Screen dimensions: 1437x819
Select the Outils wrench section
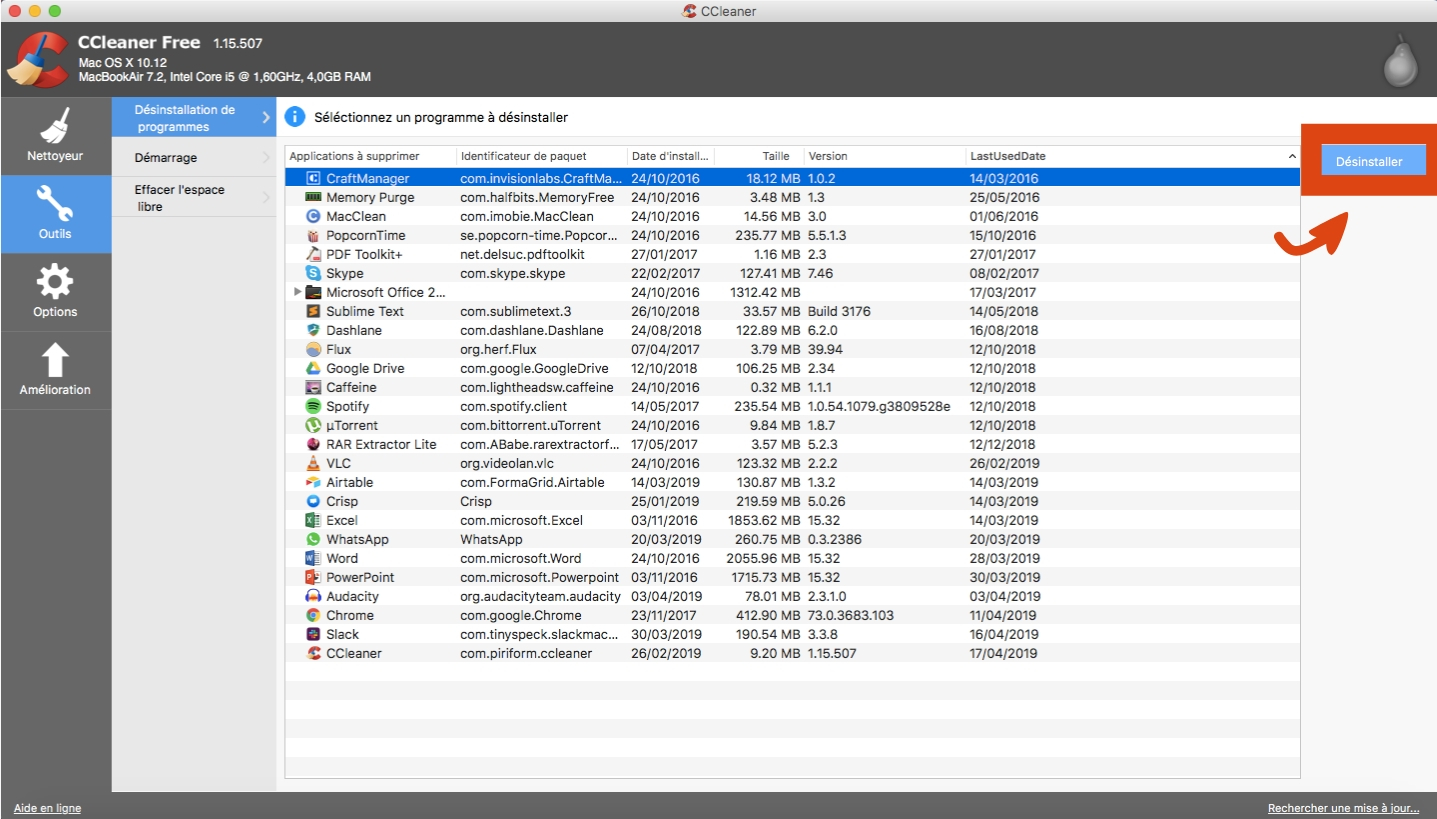pyautogui.click(x=55, y=214)
